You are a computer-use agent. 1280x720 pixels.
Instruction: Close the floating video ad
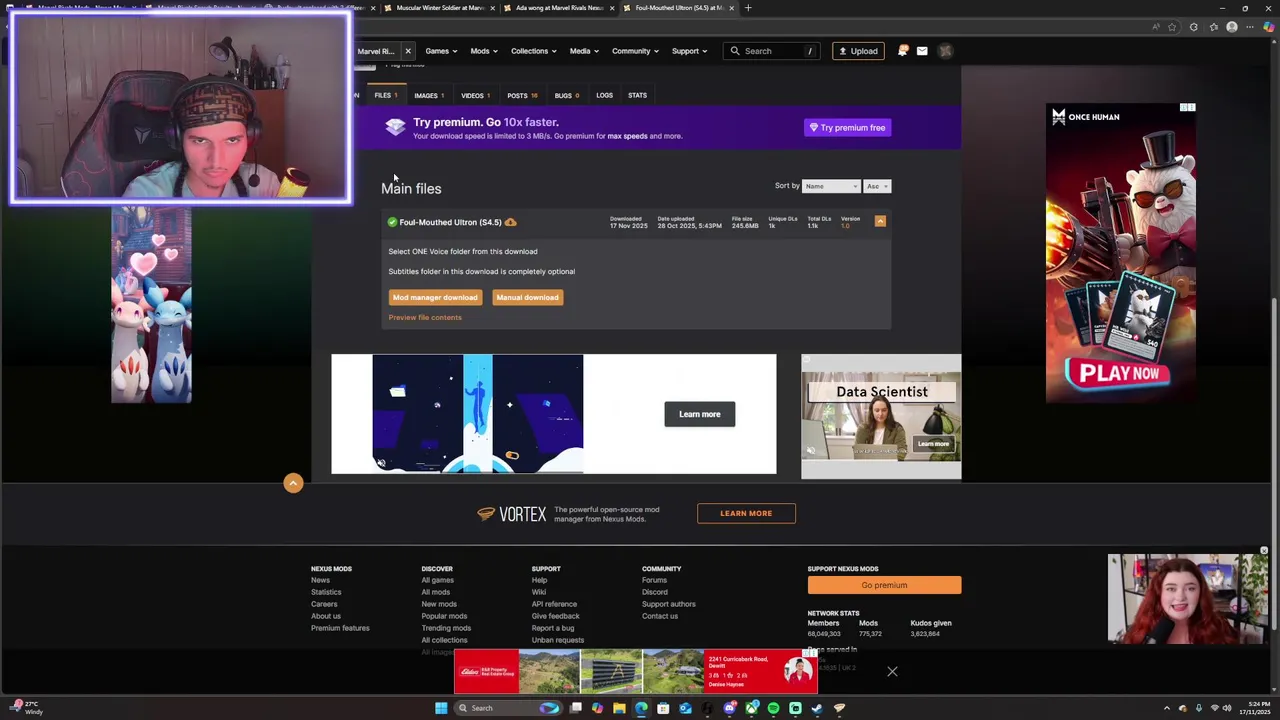(x=1264, y=551)
